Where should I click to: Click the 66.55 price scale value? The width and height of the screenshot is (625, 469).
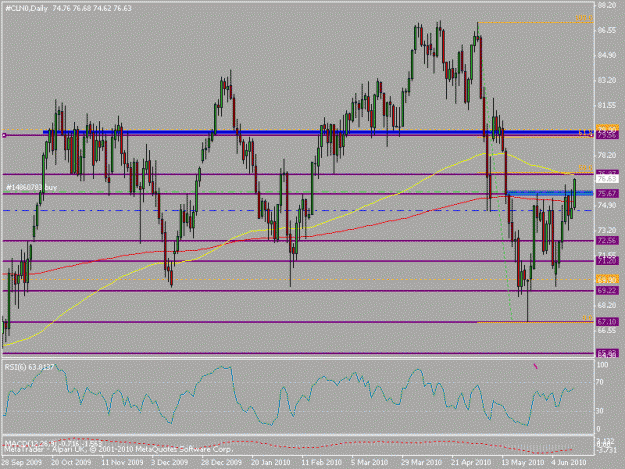tap(607, 330)
